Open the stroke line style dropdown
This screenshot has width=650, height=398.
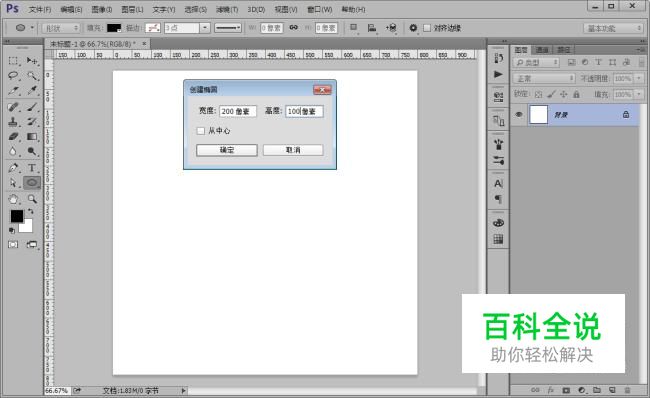tap(228, 28)
